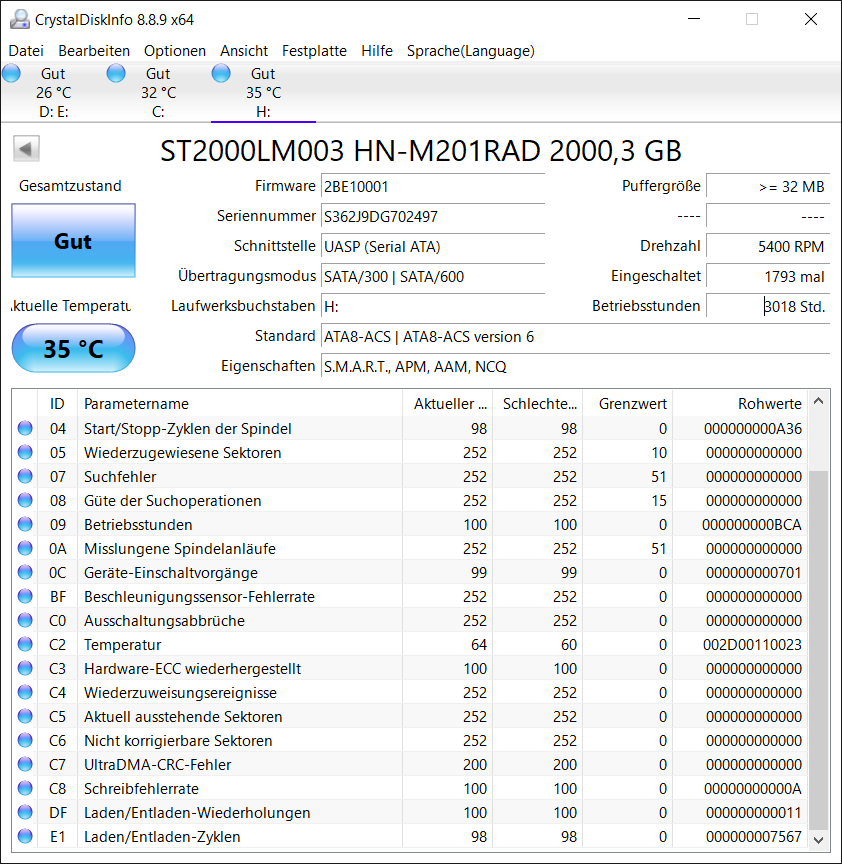Click the scrollbar down arrow of SMART list
842x864 pixels.
click(818, 840)
